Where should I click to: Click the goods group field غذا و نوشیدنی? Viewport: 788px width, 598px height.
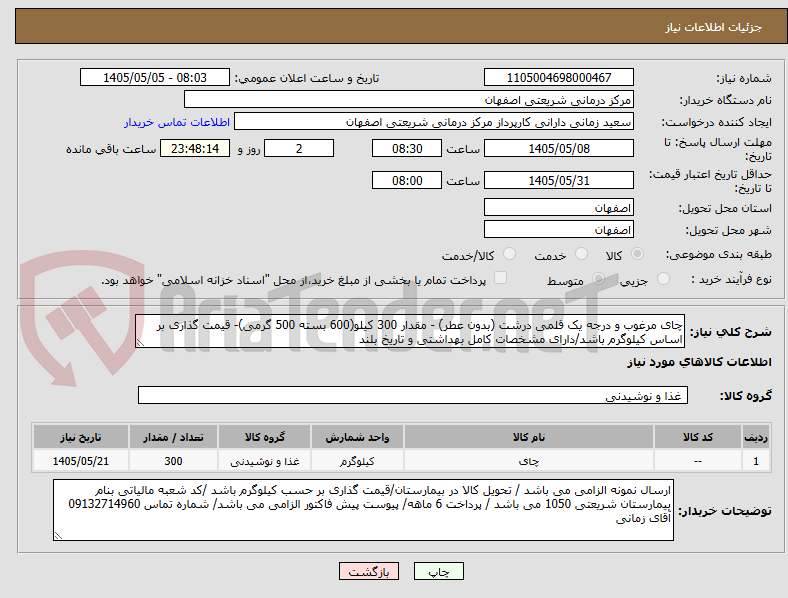tap(413, 395)
